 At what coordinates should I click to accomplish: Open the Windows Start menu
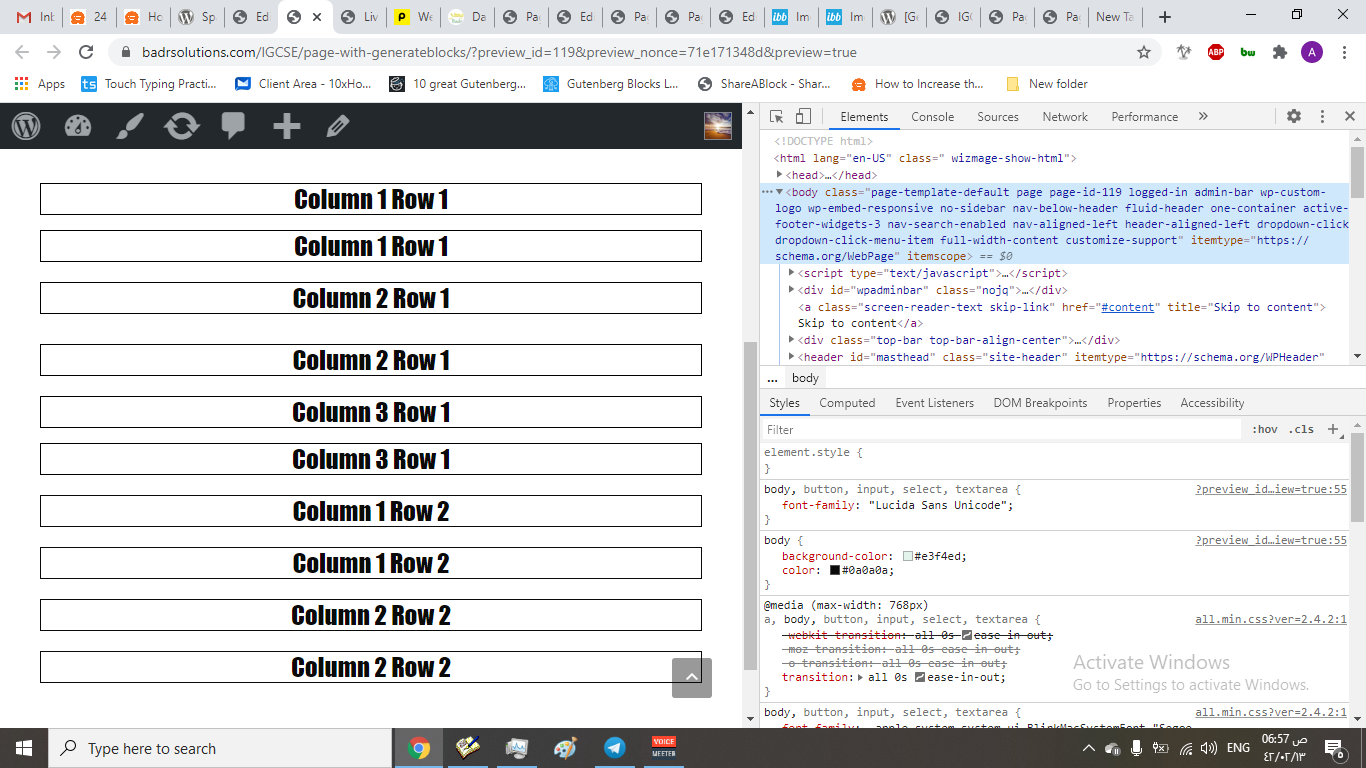23,748
